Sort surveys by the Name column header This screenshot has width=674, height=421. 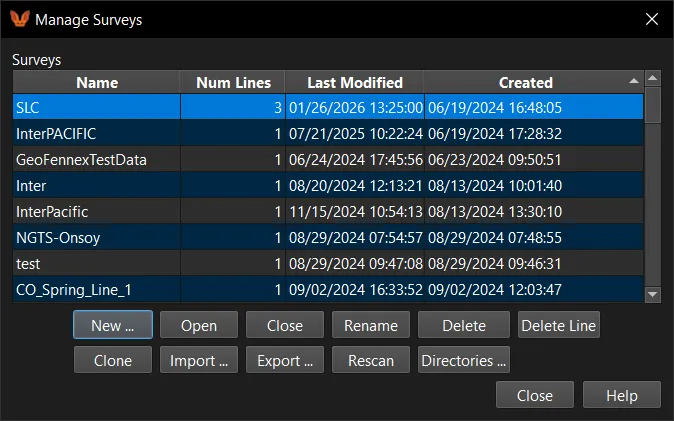point(97,82)
